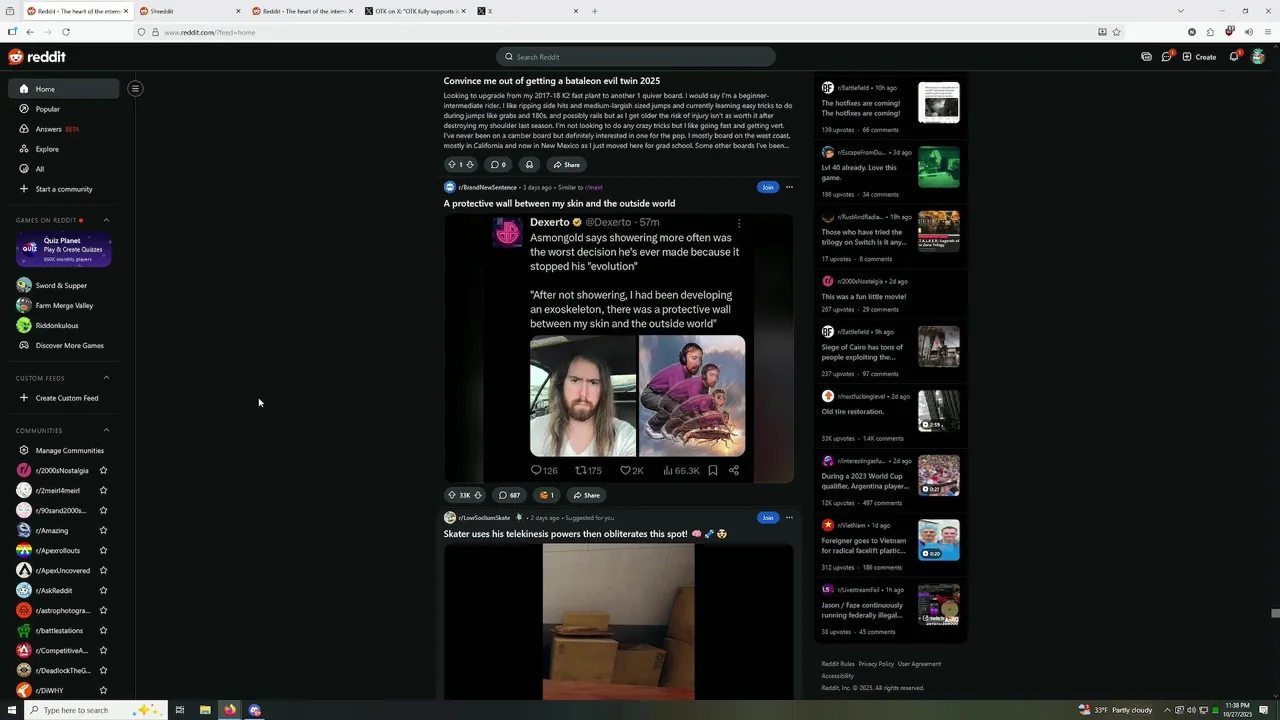Click the Search Reddit field

636,57
